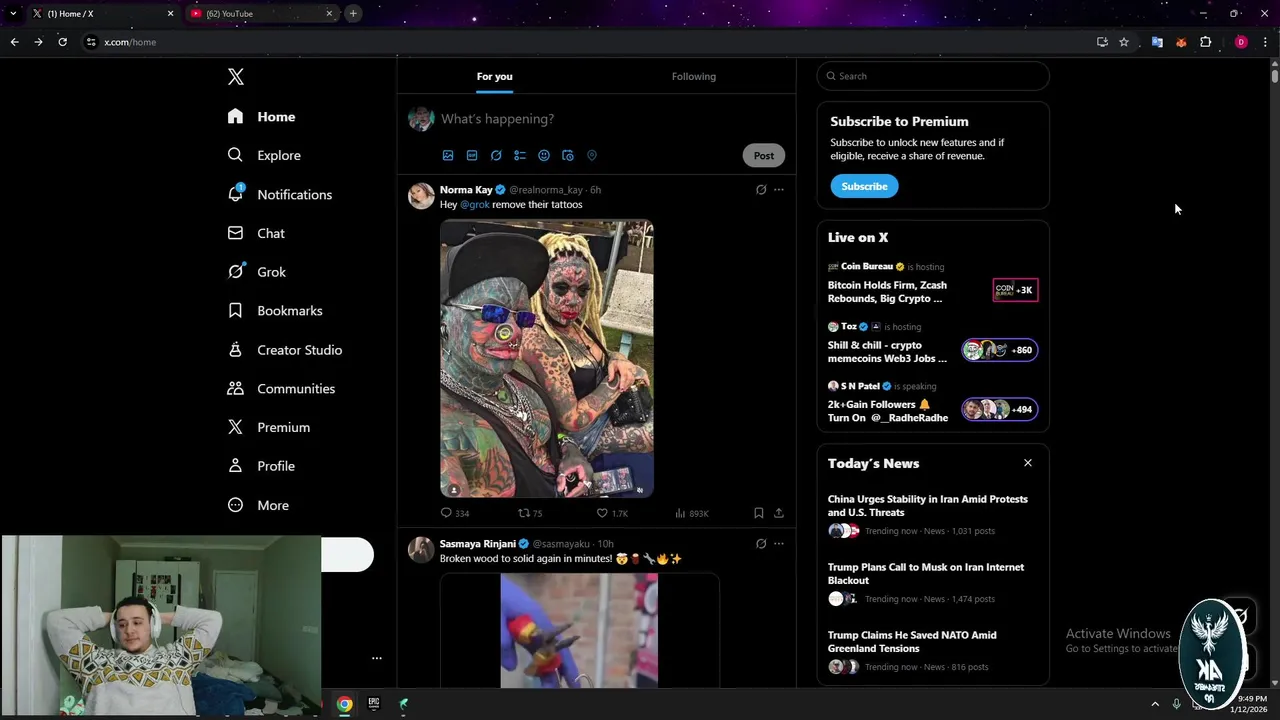Open China Urges Stability in Iran news
The width and height of the screenshot is (1280, 720).
(x=933, y=515)
